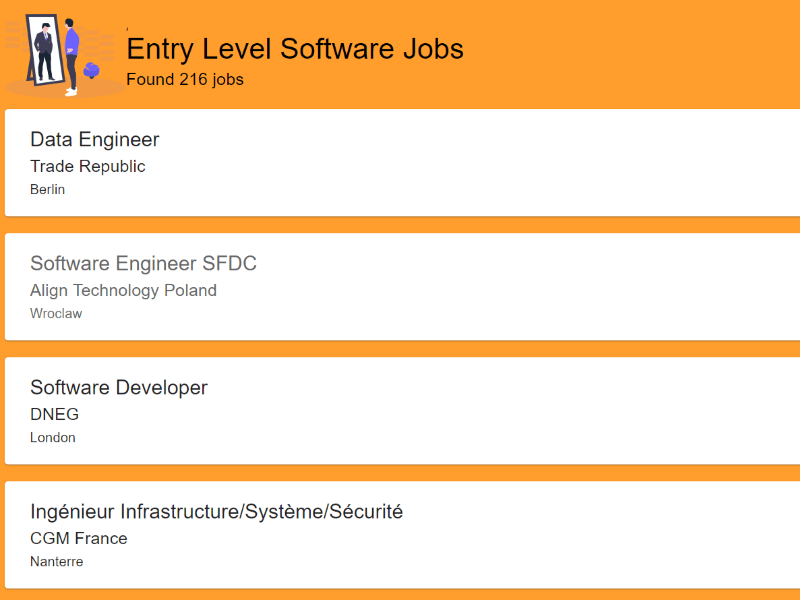The height and width of the screenshot is (600, 800).
Task: Click empty area of Data Engineer card
Action: [x=550, y=163]
